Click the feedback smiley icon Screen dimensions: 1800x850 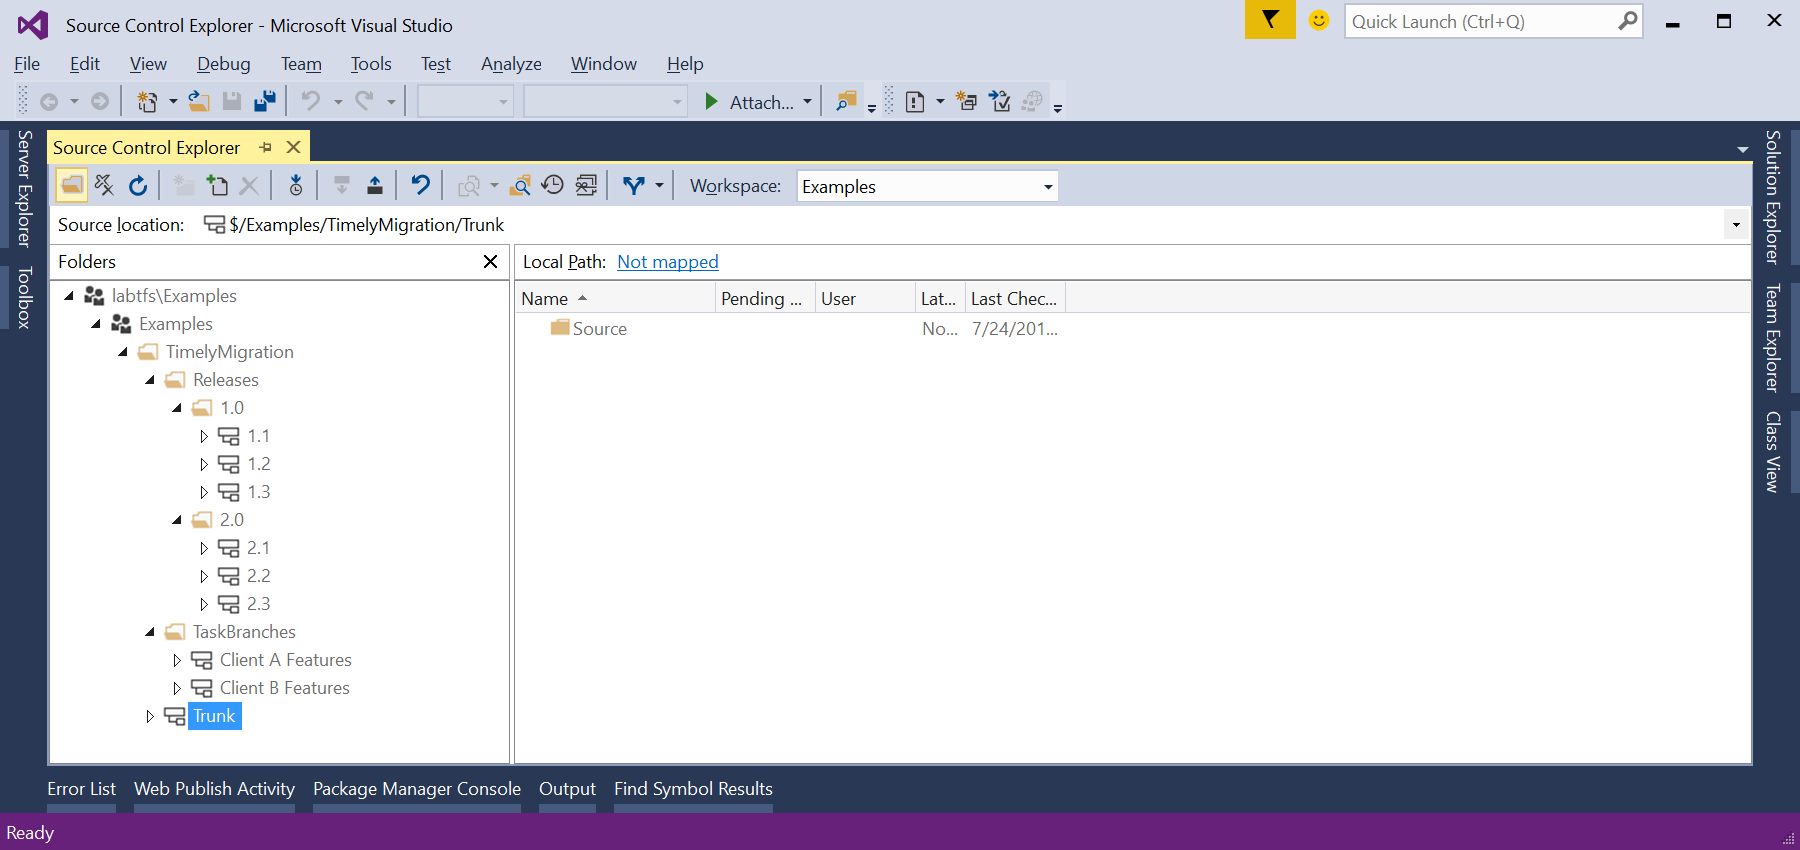click(1319, 20)
